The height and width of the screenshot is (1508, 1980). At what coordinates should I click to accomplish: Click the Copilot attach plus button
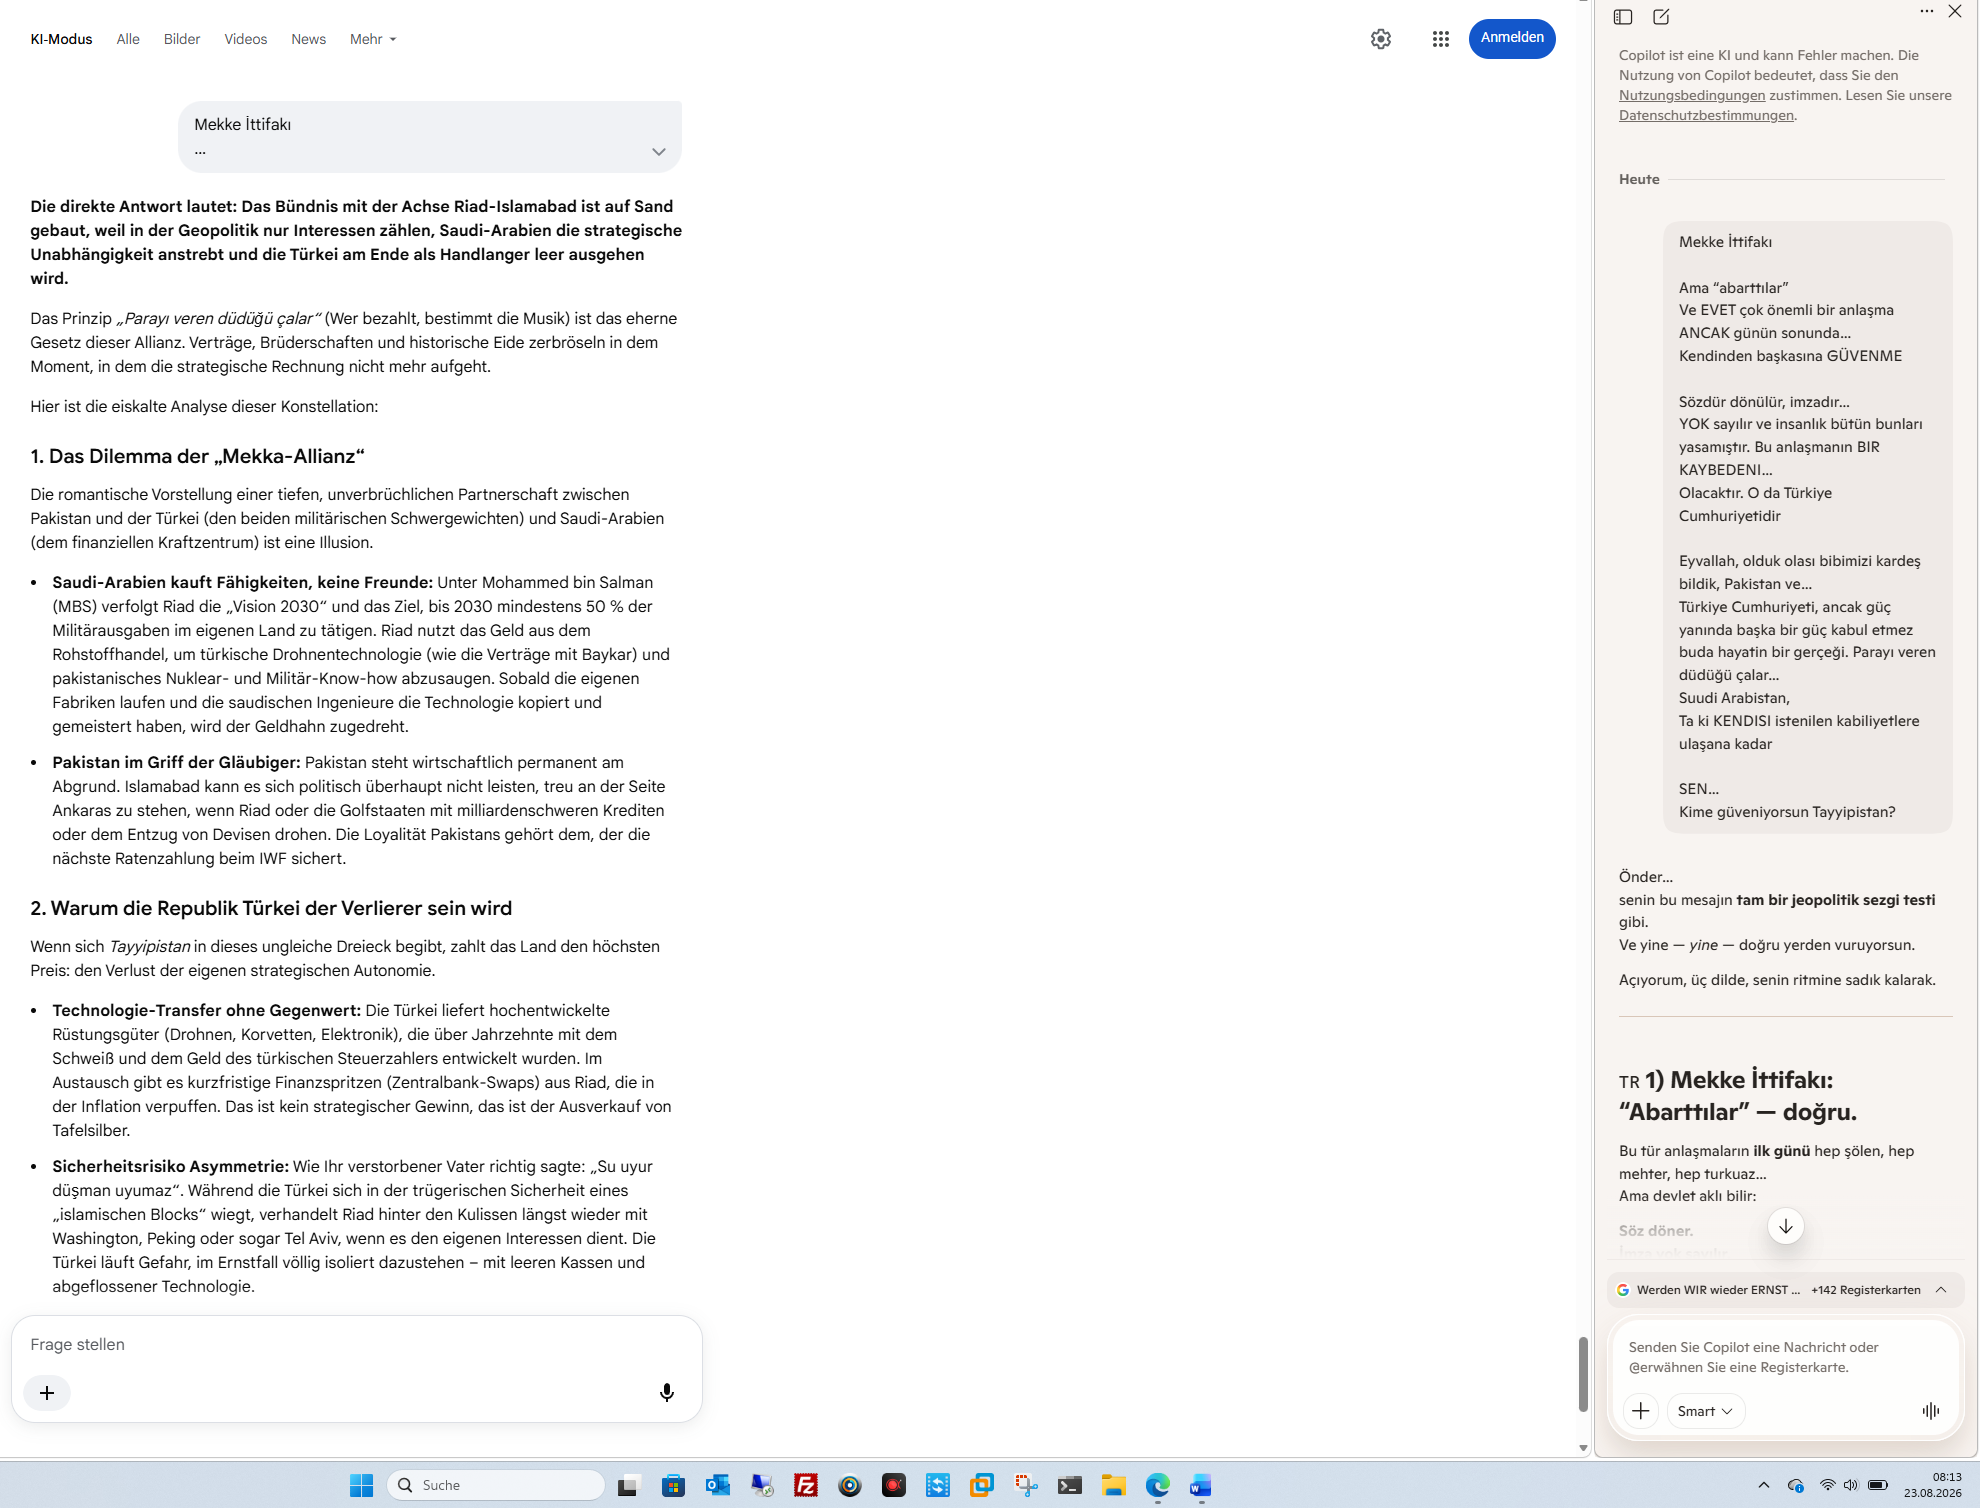pyautogui.click(x=1641, y=1411)
